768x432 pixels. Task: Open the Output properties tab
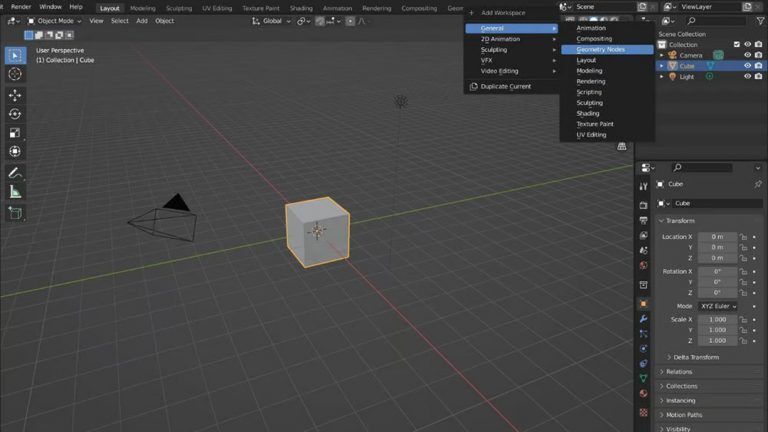coord(644,220)
